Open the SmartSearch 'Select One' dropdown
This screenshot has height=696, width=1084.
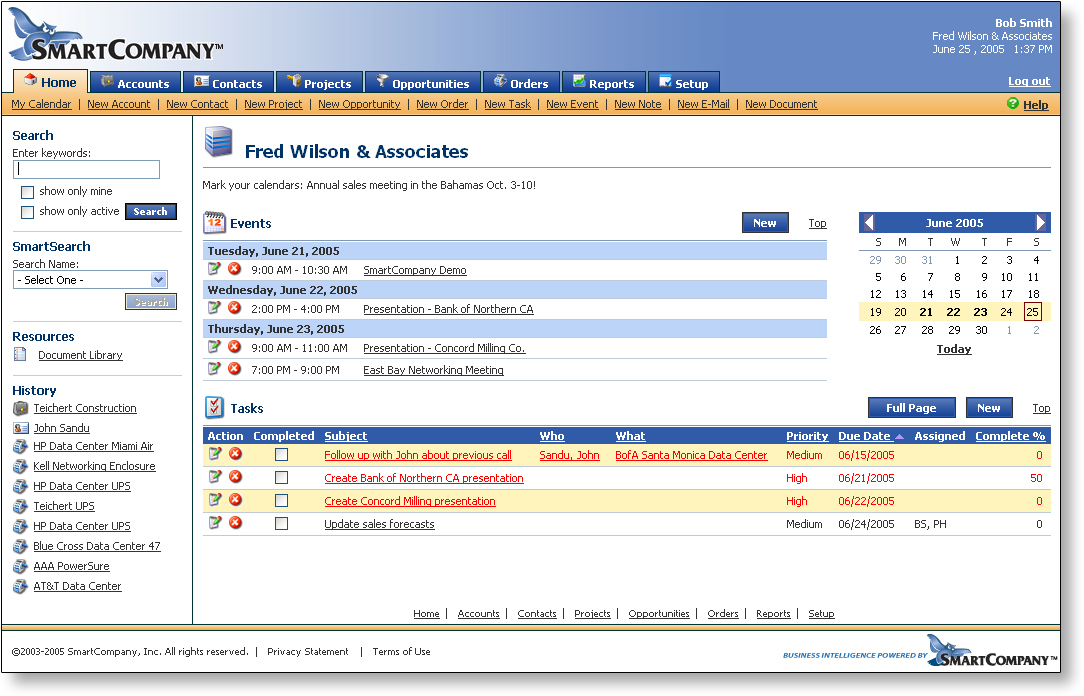[90, 280]
